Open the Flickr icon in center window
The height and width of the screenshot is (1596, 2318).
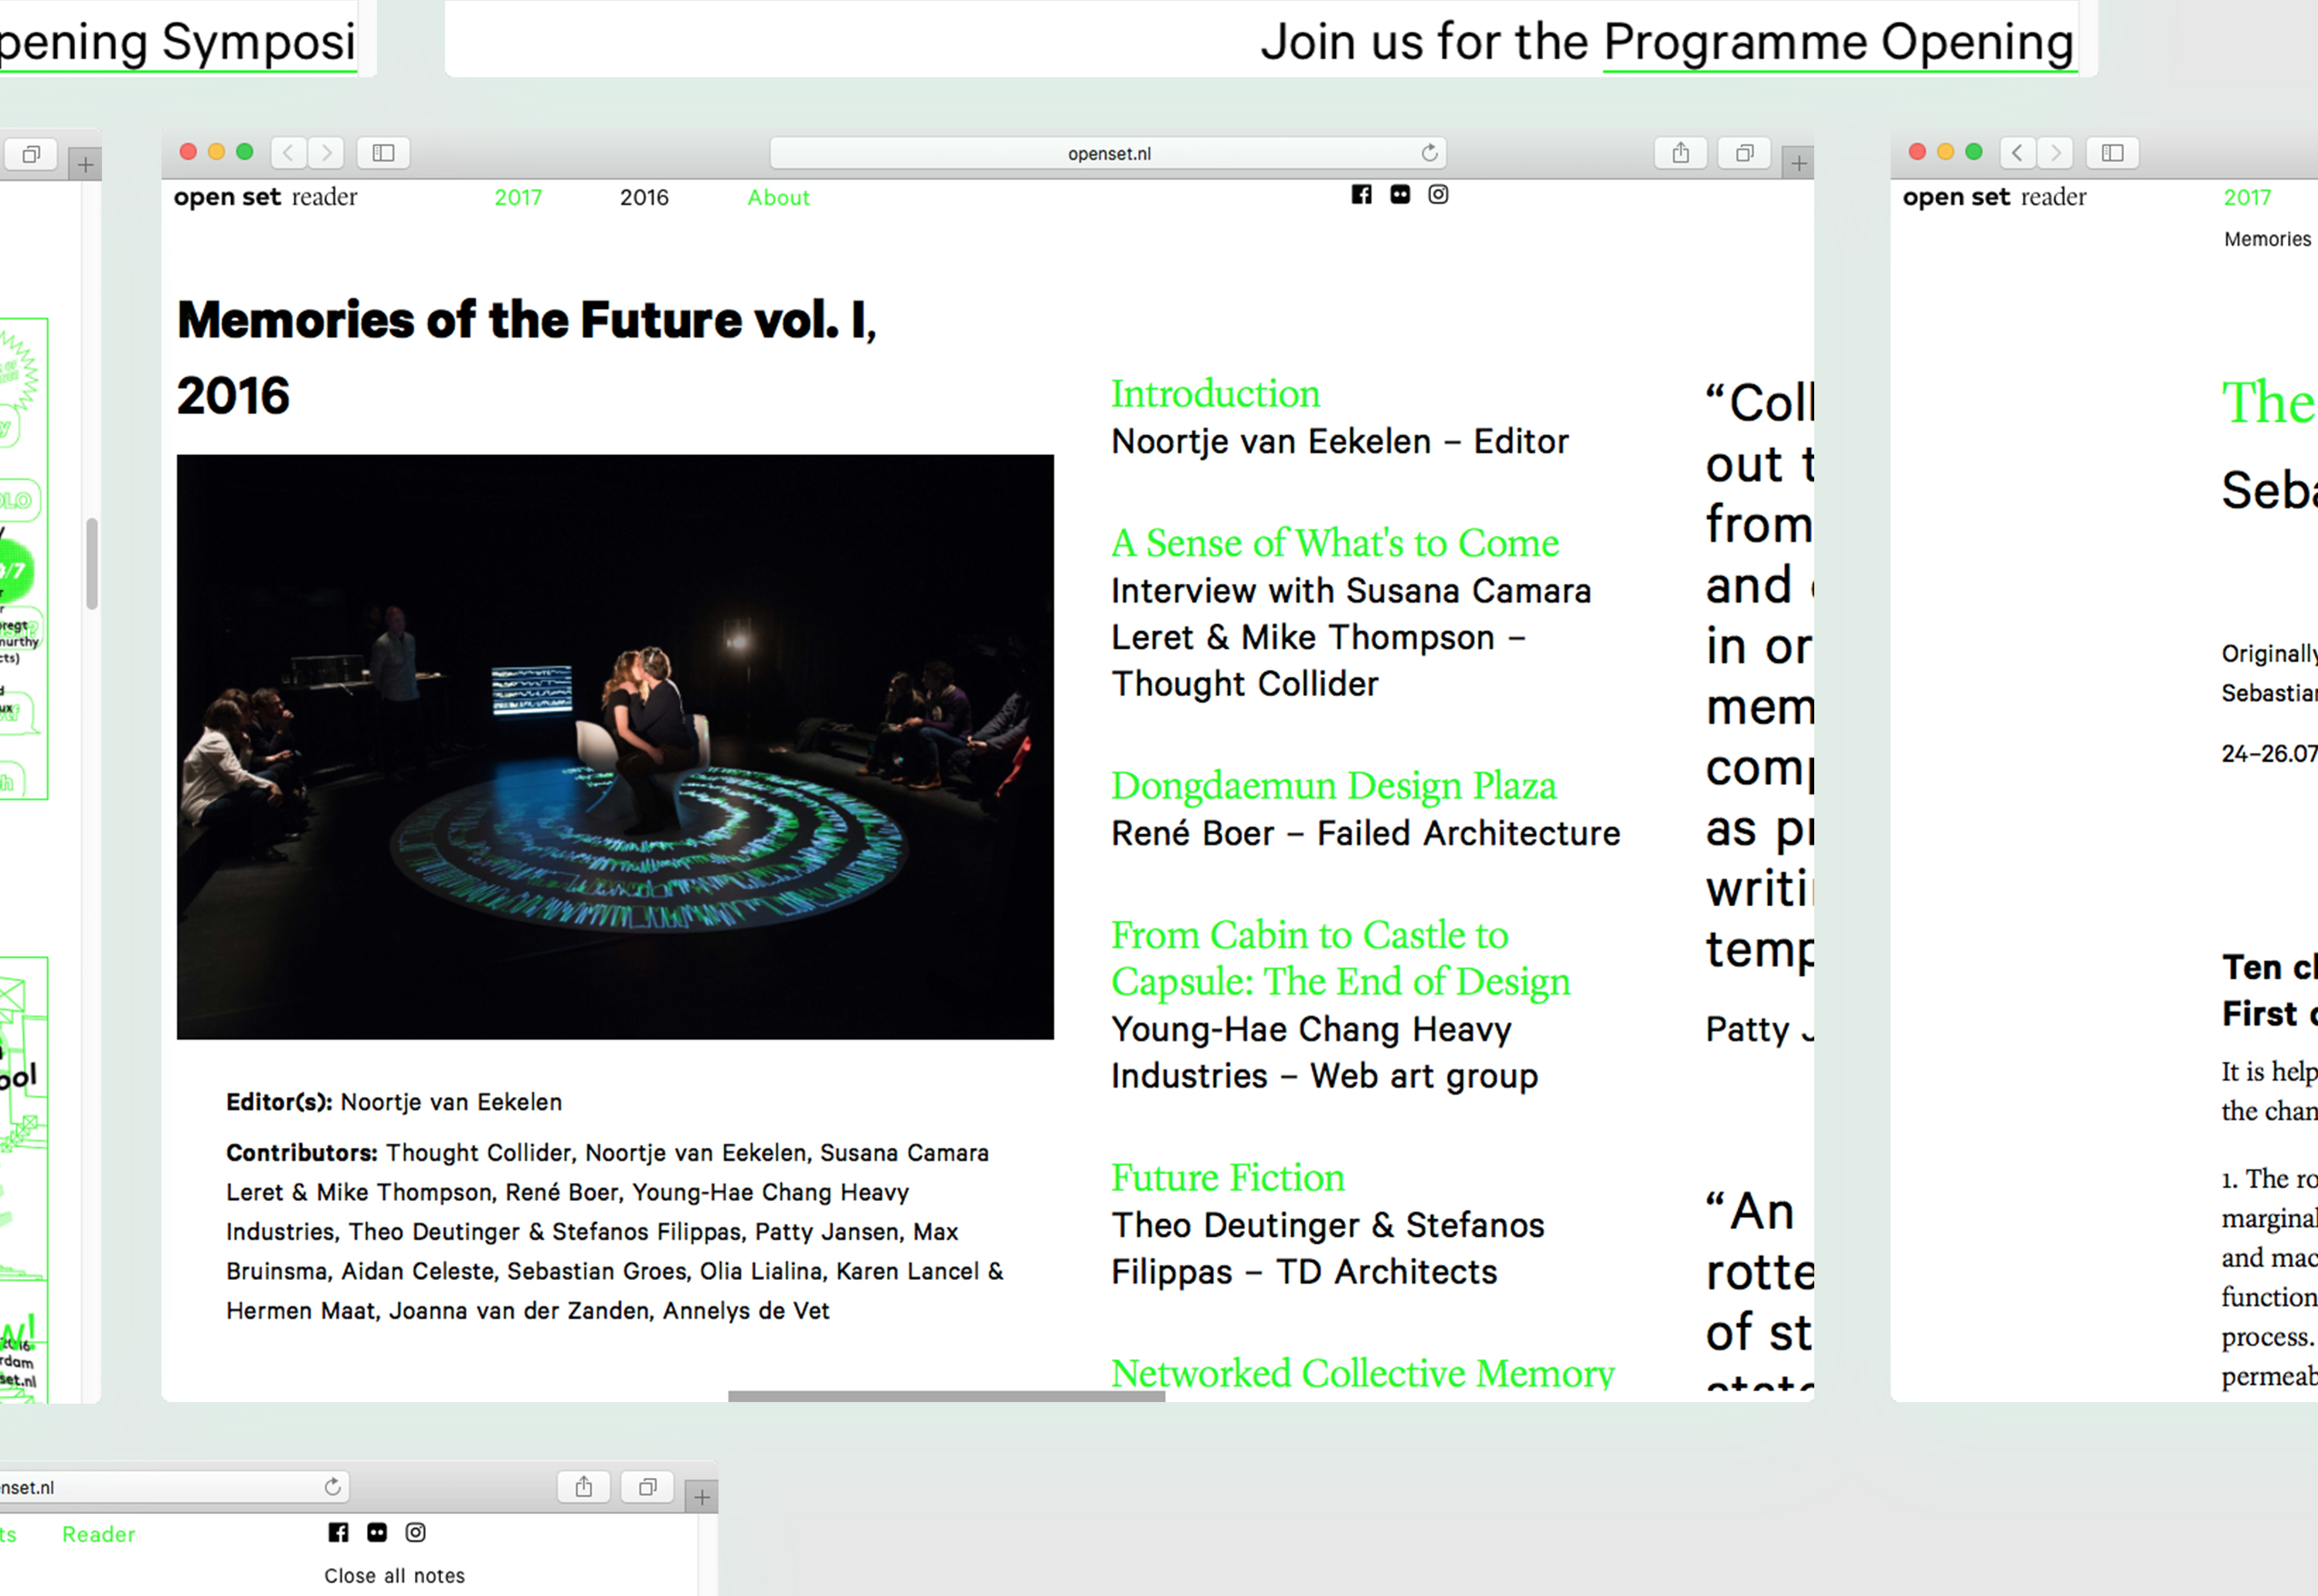(x=1400, y=194)
